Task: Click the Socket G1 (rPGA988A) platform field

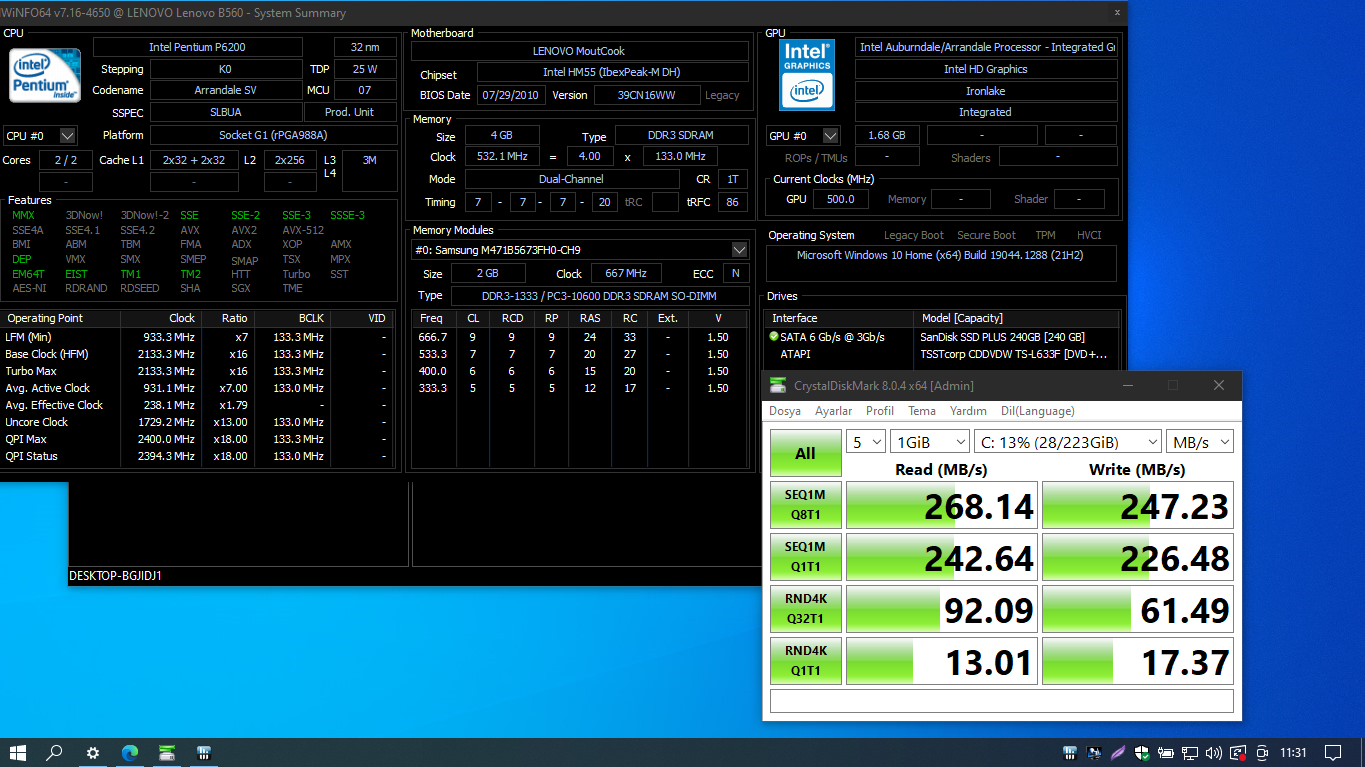Action: click(x=273, y=135)
